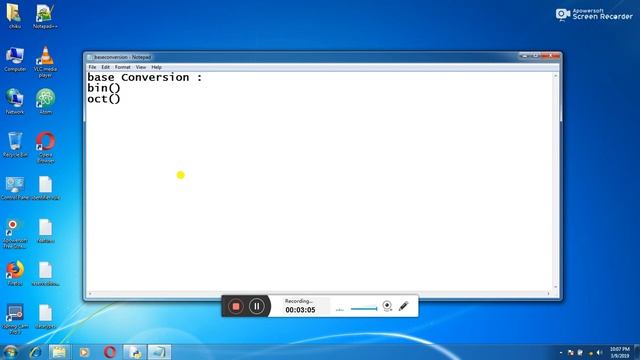Select the Control Panel desktop icon
640x360 pixels.
(x=15, y=188)
